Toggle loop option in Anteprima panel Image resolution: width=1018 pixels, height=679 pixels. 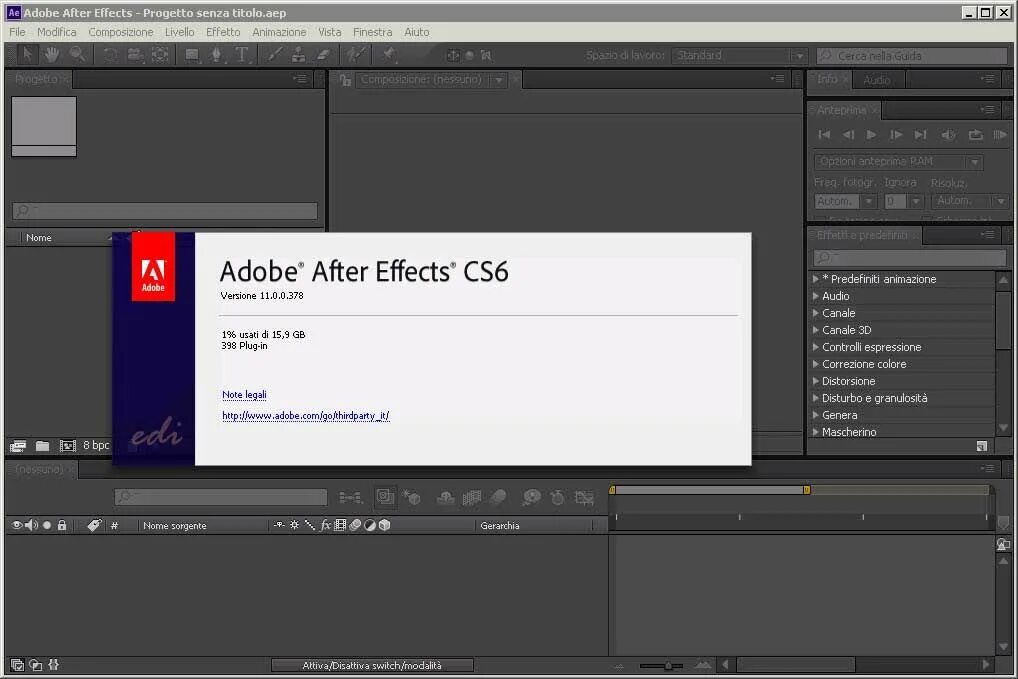(975, 135)
